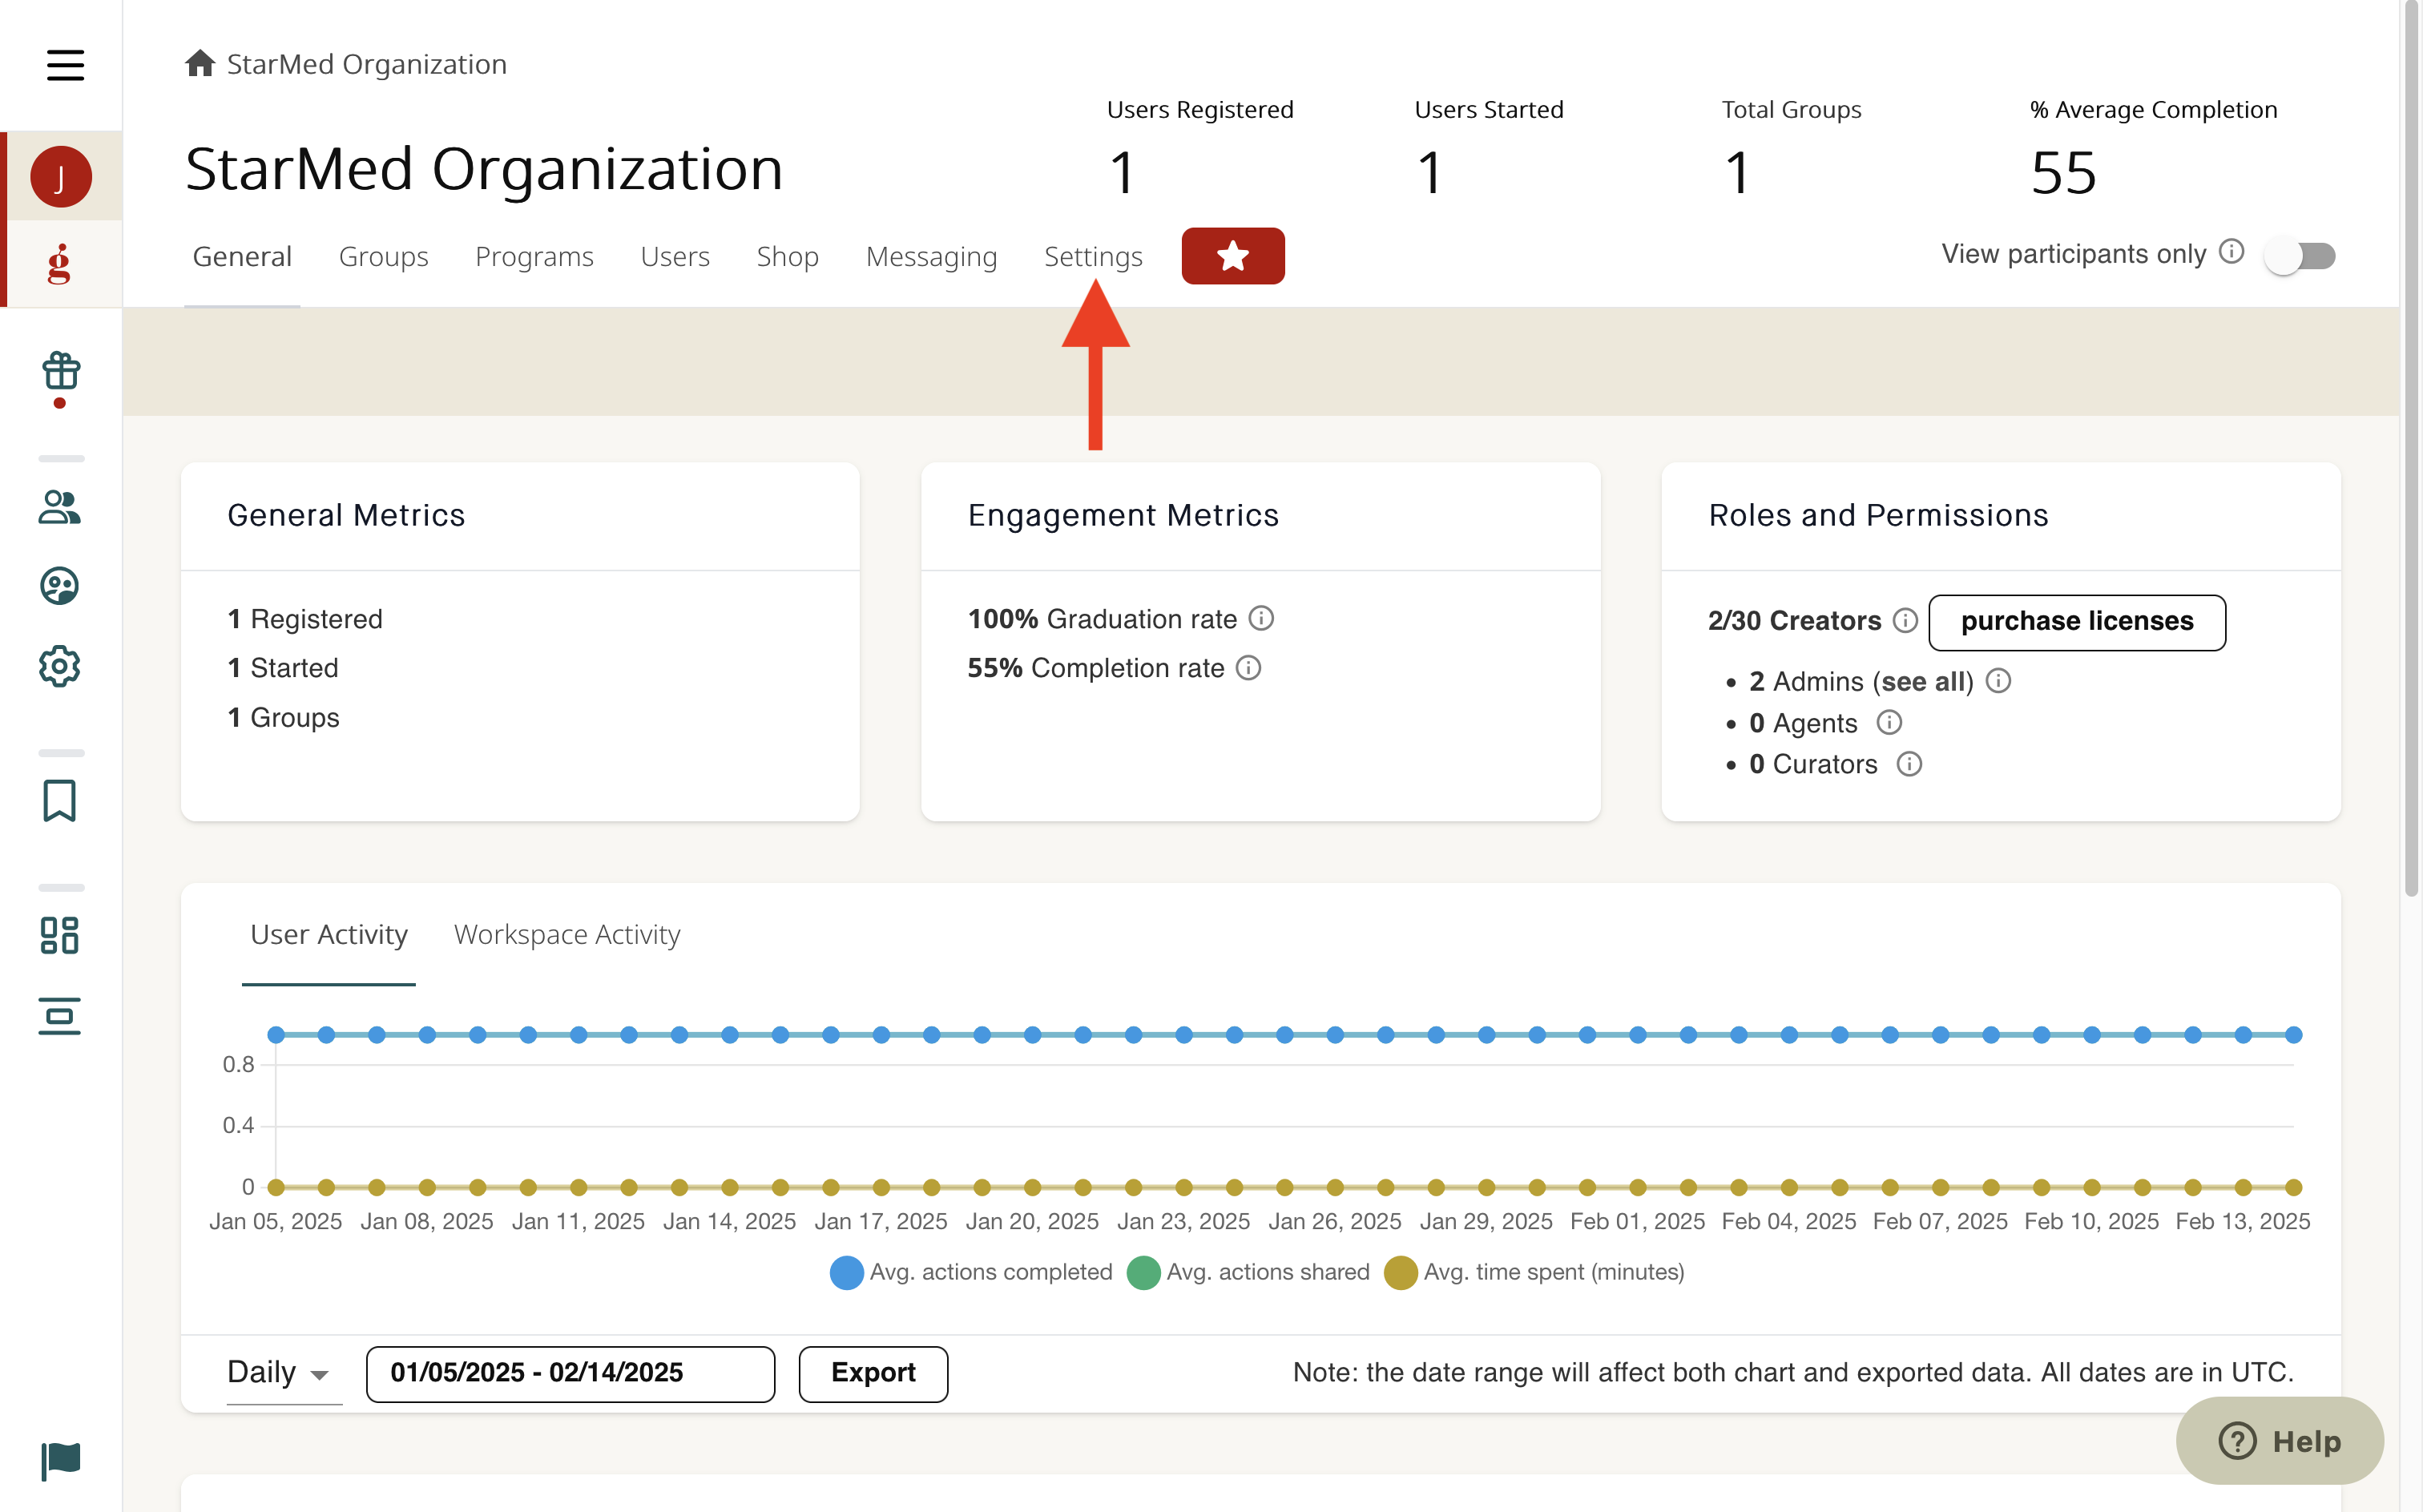Open the dashboard grid sidebar icon
Viewport: 2423px width, 1512px height.
(60, 935)
